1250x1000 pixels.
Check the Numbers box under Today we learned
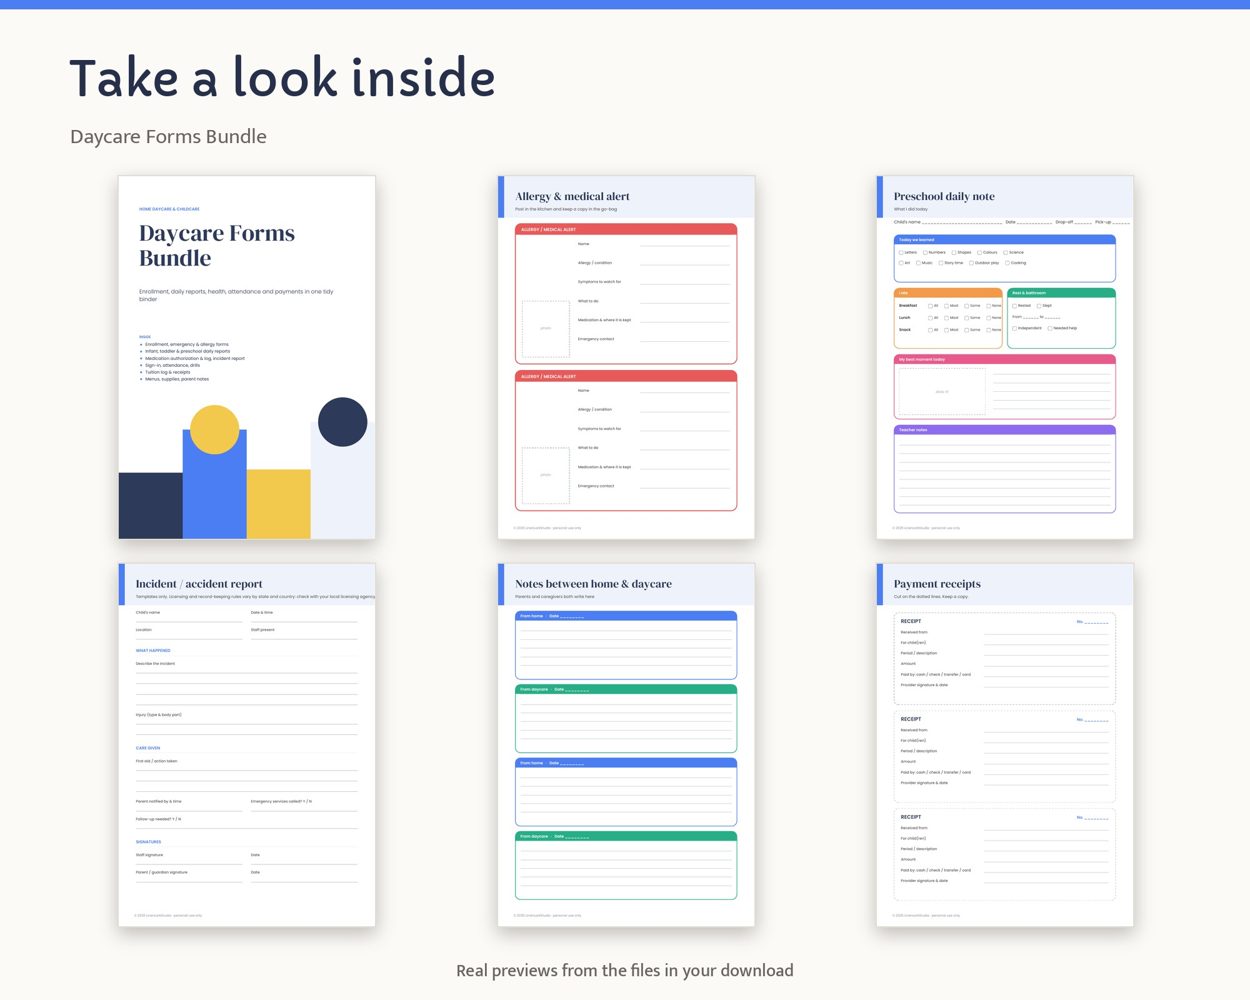pos(925,252)
